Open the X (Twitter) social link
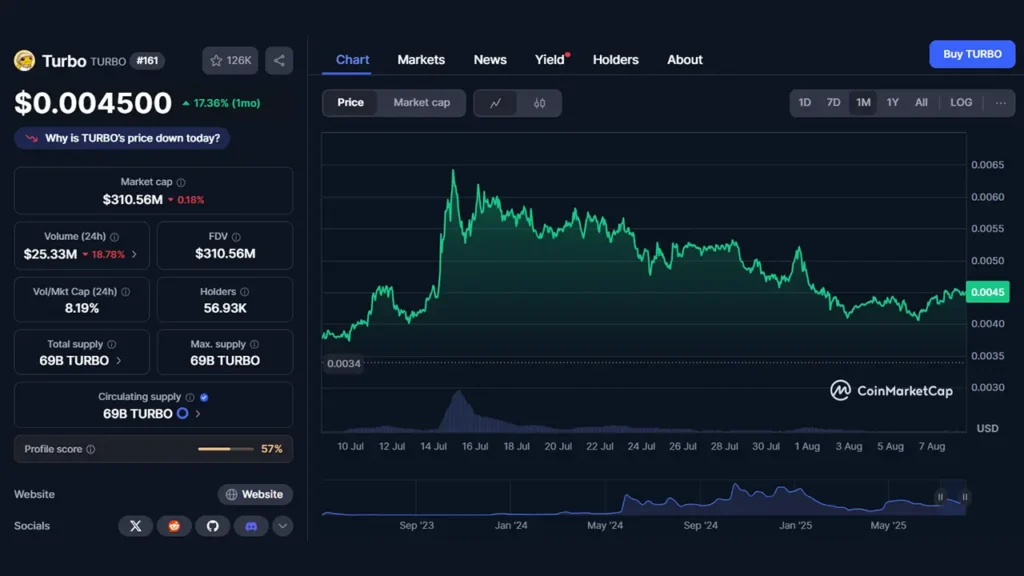 135,526
